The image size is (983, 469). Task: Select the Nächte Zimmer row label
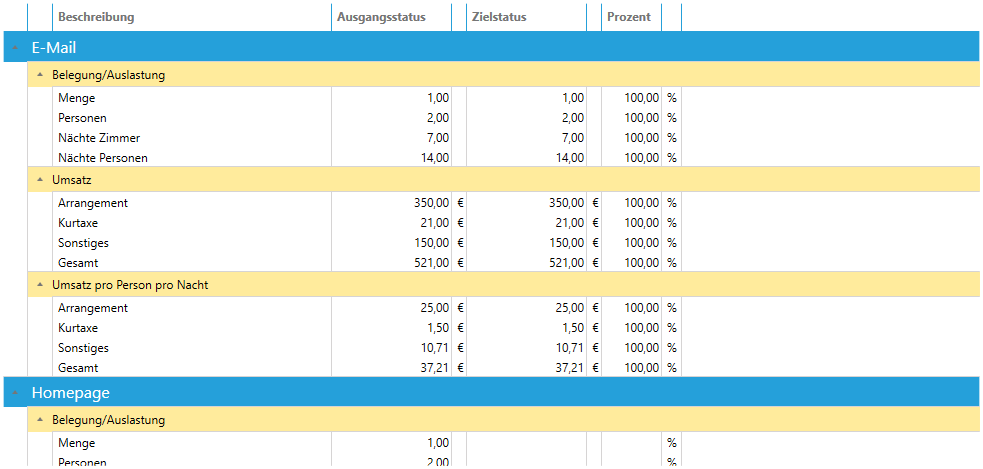click(x=99, y=138)
